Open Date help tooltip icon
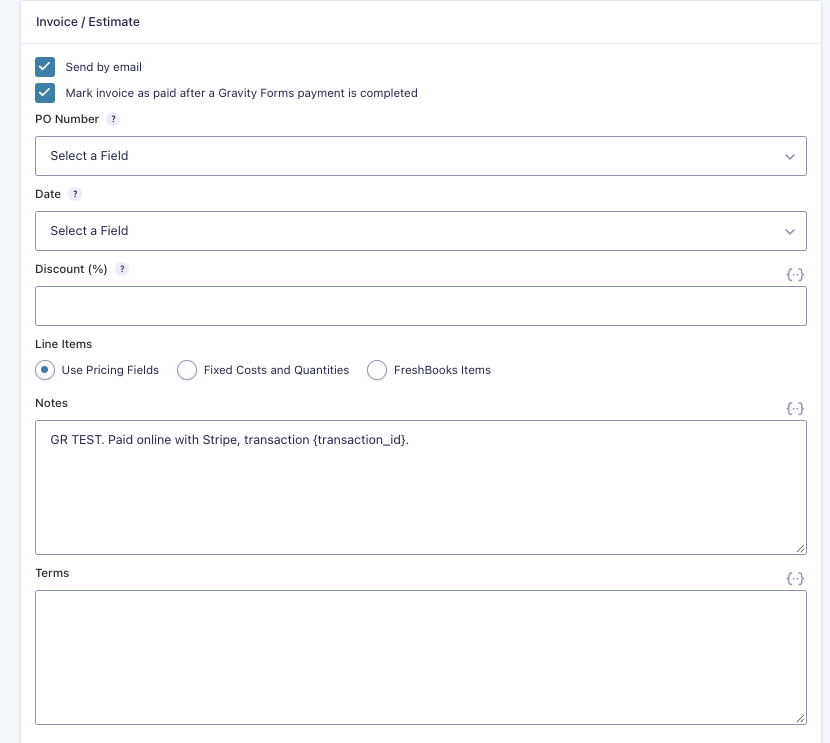Screen dimensions: 830x743 click(75, 194)
